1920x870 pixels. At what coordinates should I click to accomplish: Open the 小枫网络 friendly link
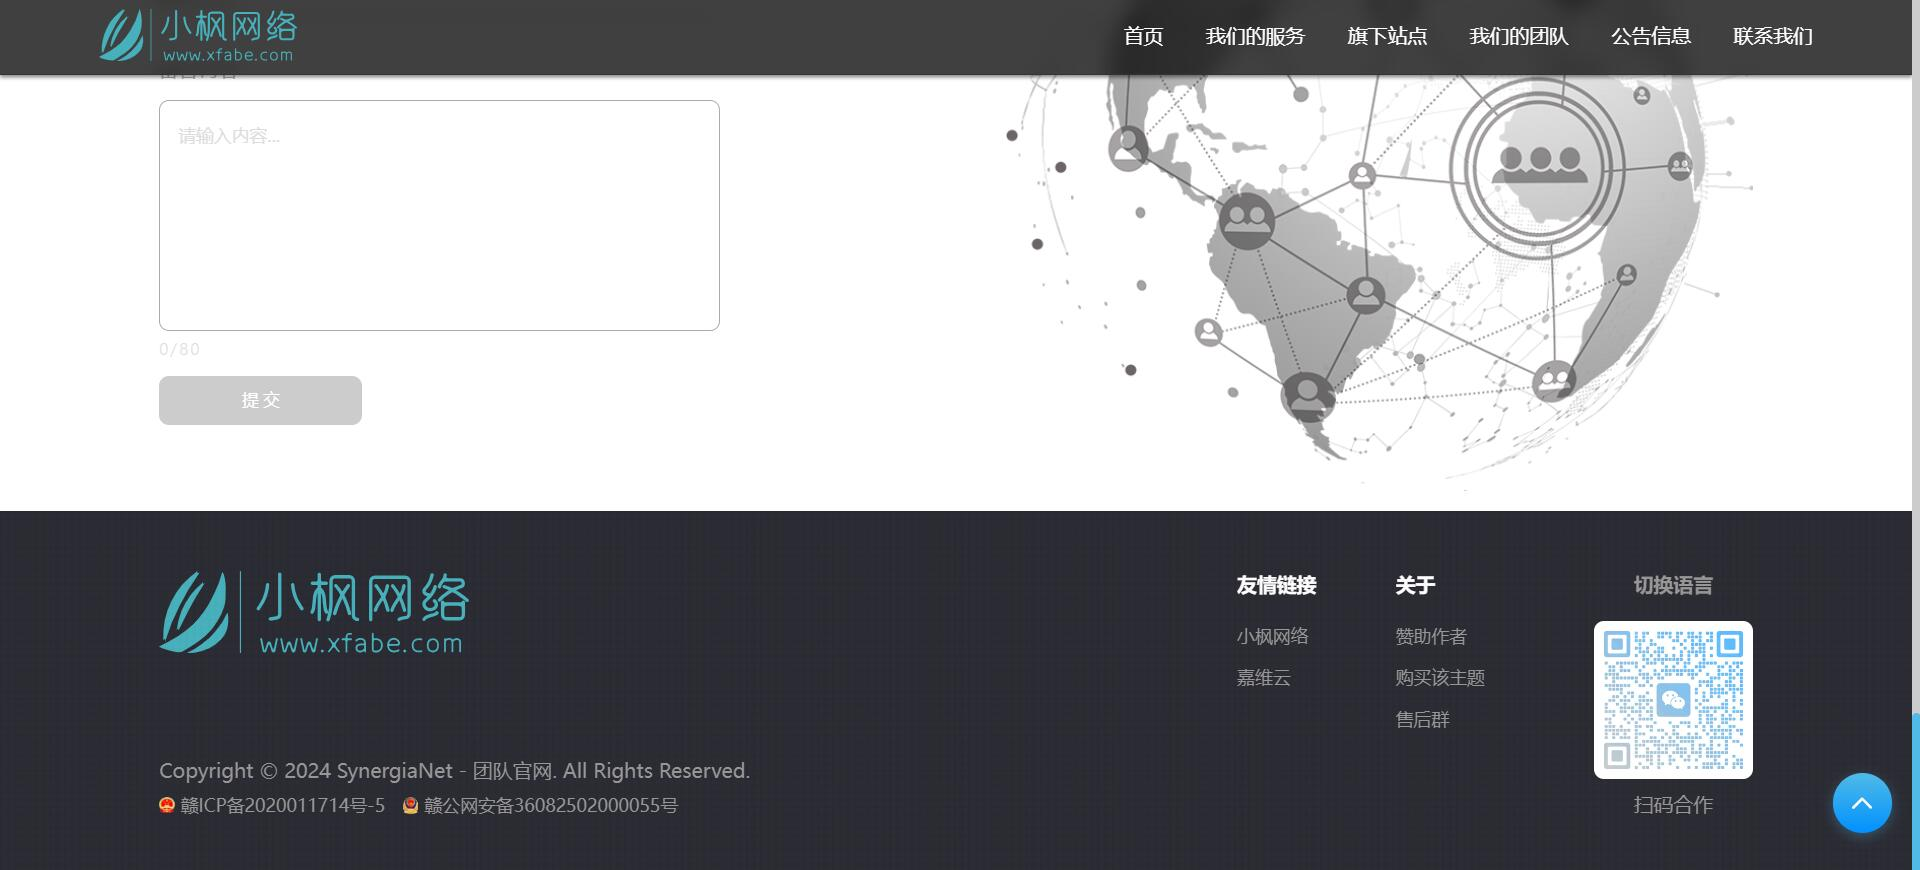1272,637
